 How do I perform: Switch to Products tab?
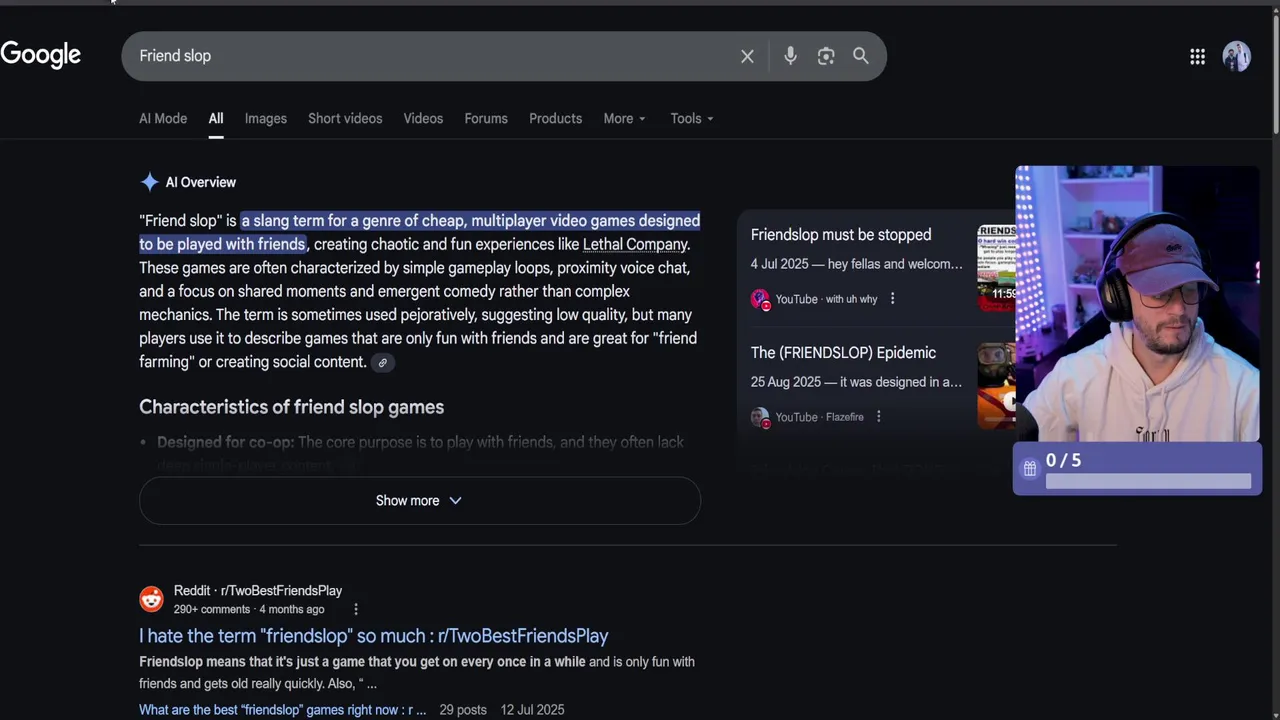[x=555, y=118]
